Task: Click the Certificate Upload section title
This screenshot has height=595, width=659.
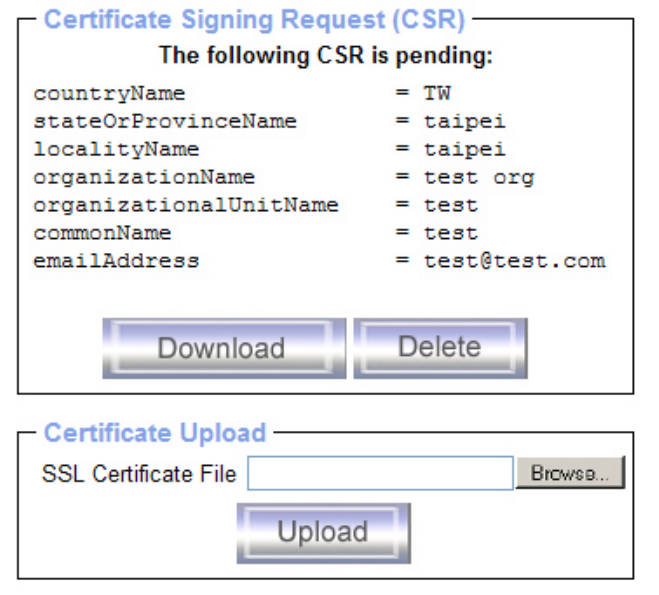Action: [155, 433]
